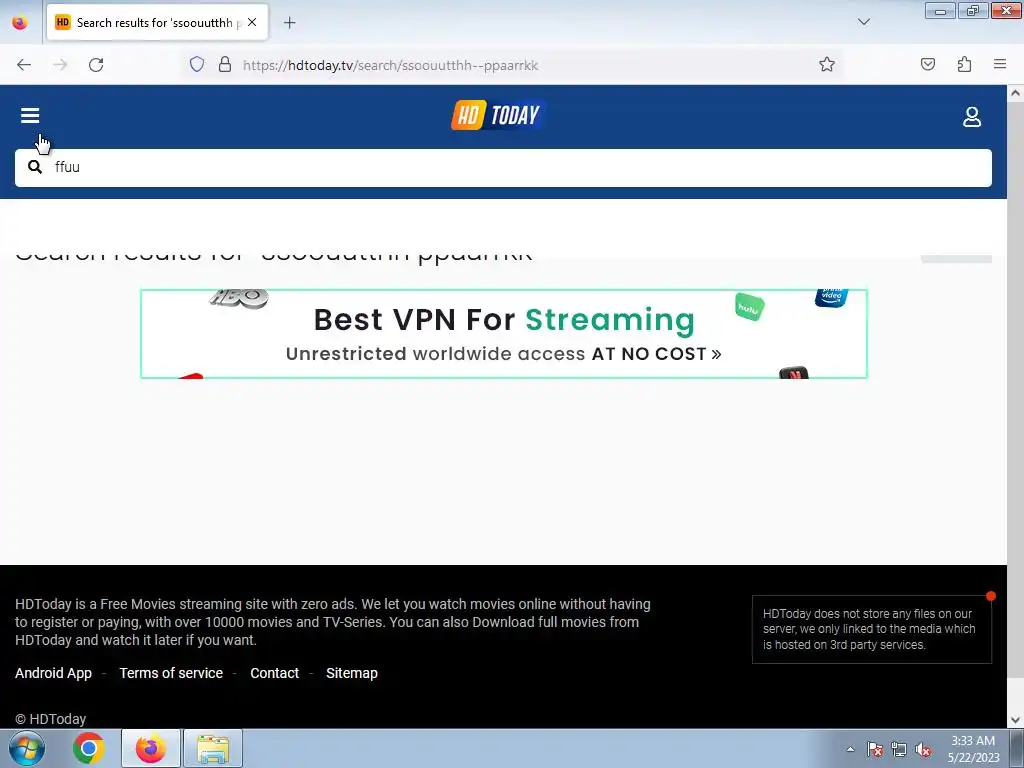Click the 'does not store any files' notice

[872, 629]
